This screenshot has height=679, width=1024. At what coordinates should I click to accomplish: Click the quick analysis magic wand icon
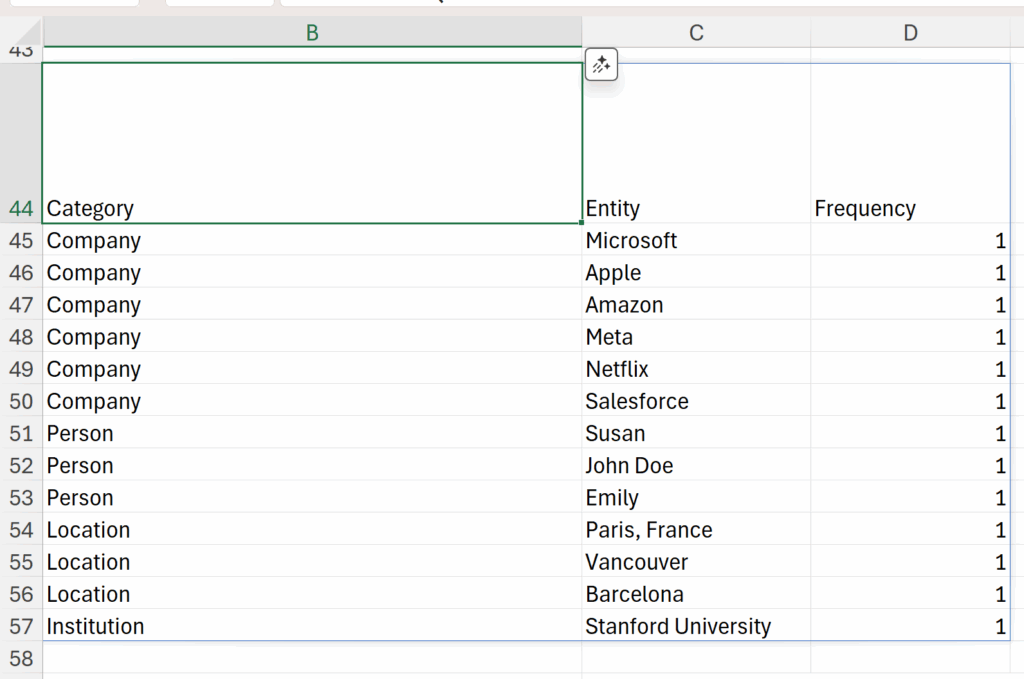[x=601, y=65]
